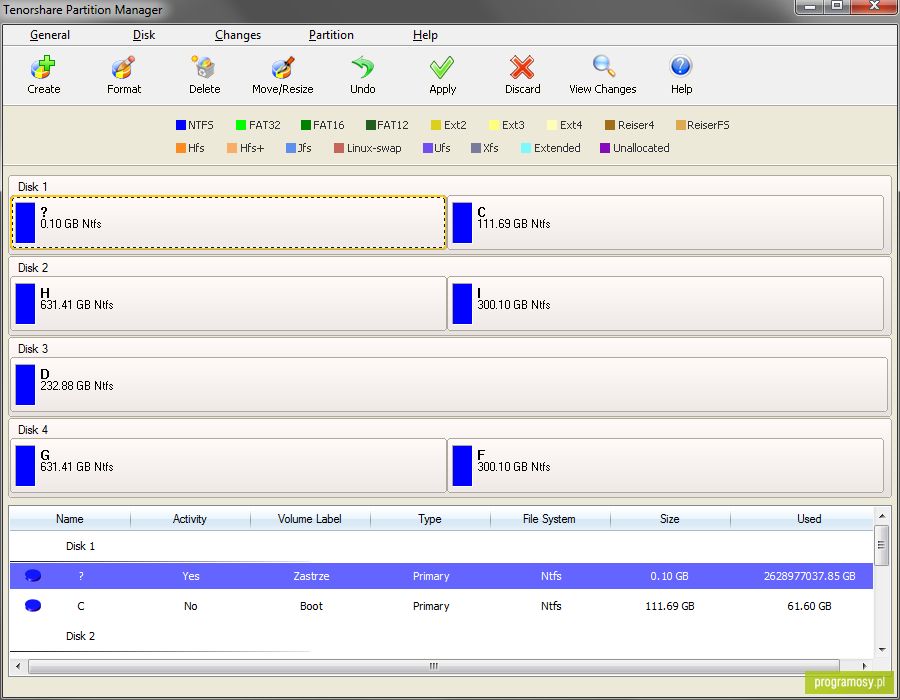Viewport: 900px width, 700px height.
Task: Sort by the Name column header
Action: 70,519
